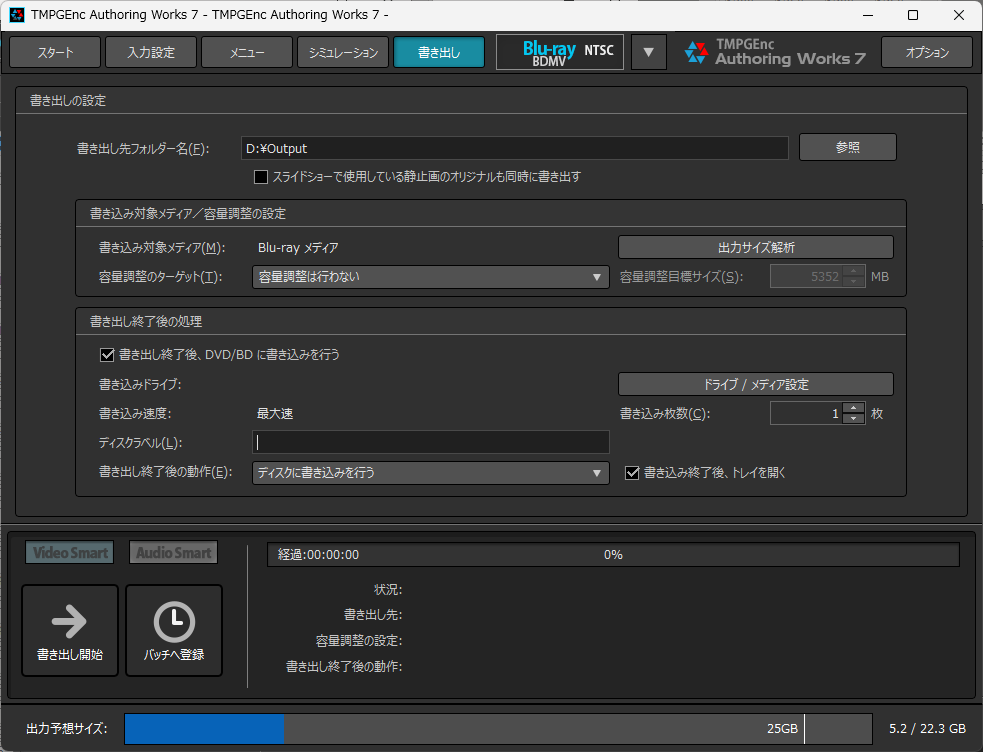Open the 書き出し終了後の動作 dropdown
Screen dimensions: 983x752
(x=430, y=472)
